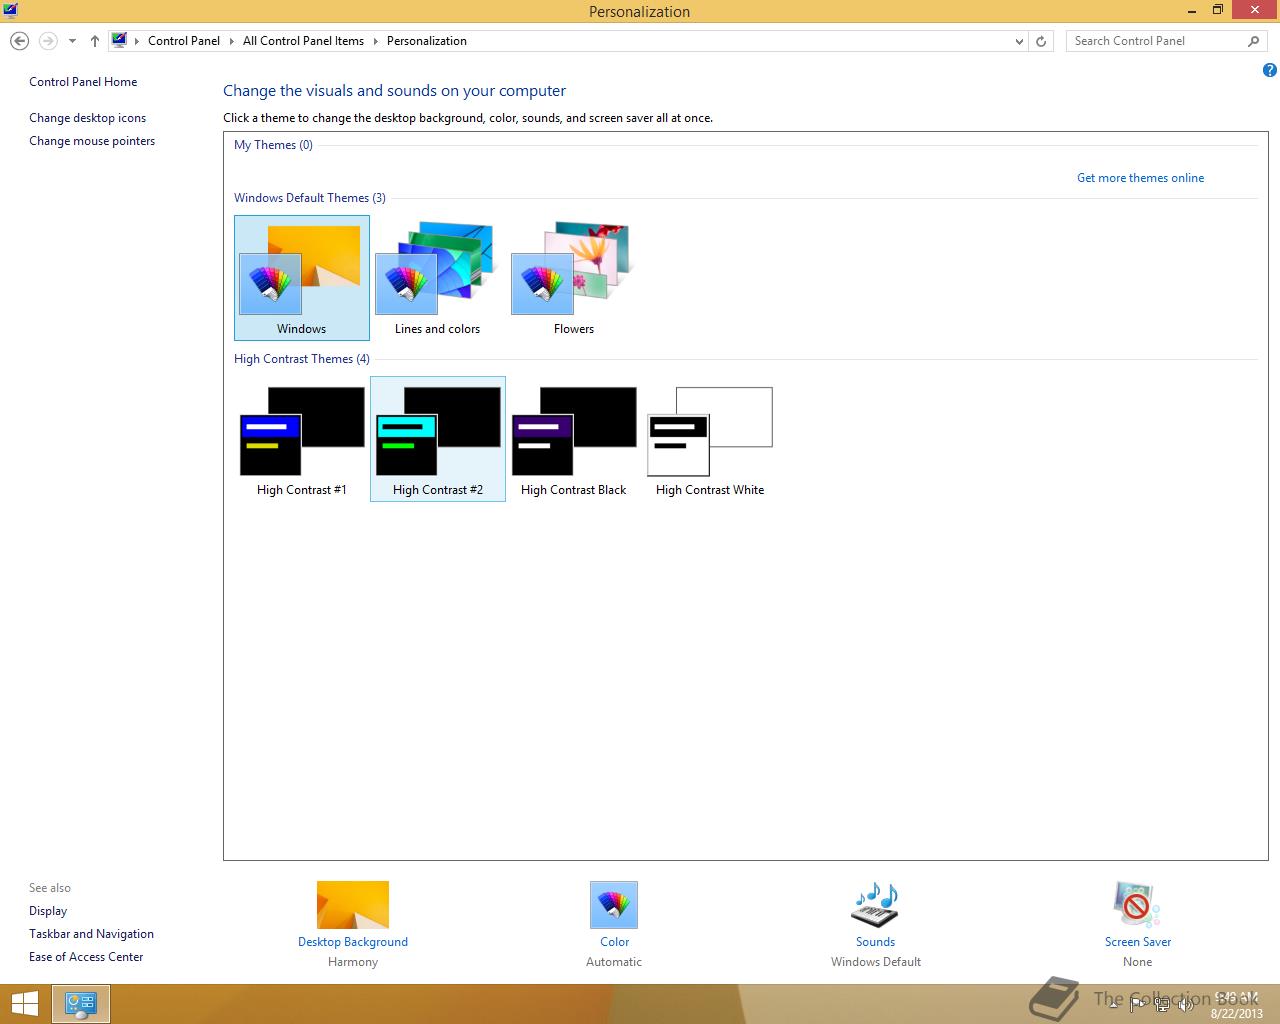Open Change desktop icons link
Image resolution: width=1280 pixels, height=1024 pixels.
coord(87,118)
